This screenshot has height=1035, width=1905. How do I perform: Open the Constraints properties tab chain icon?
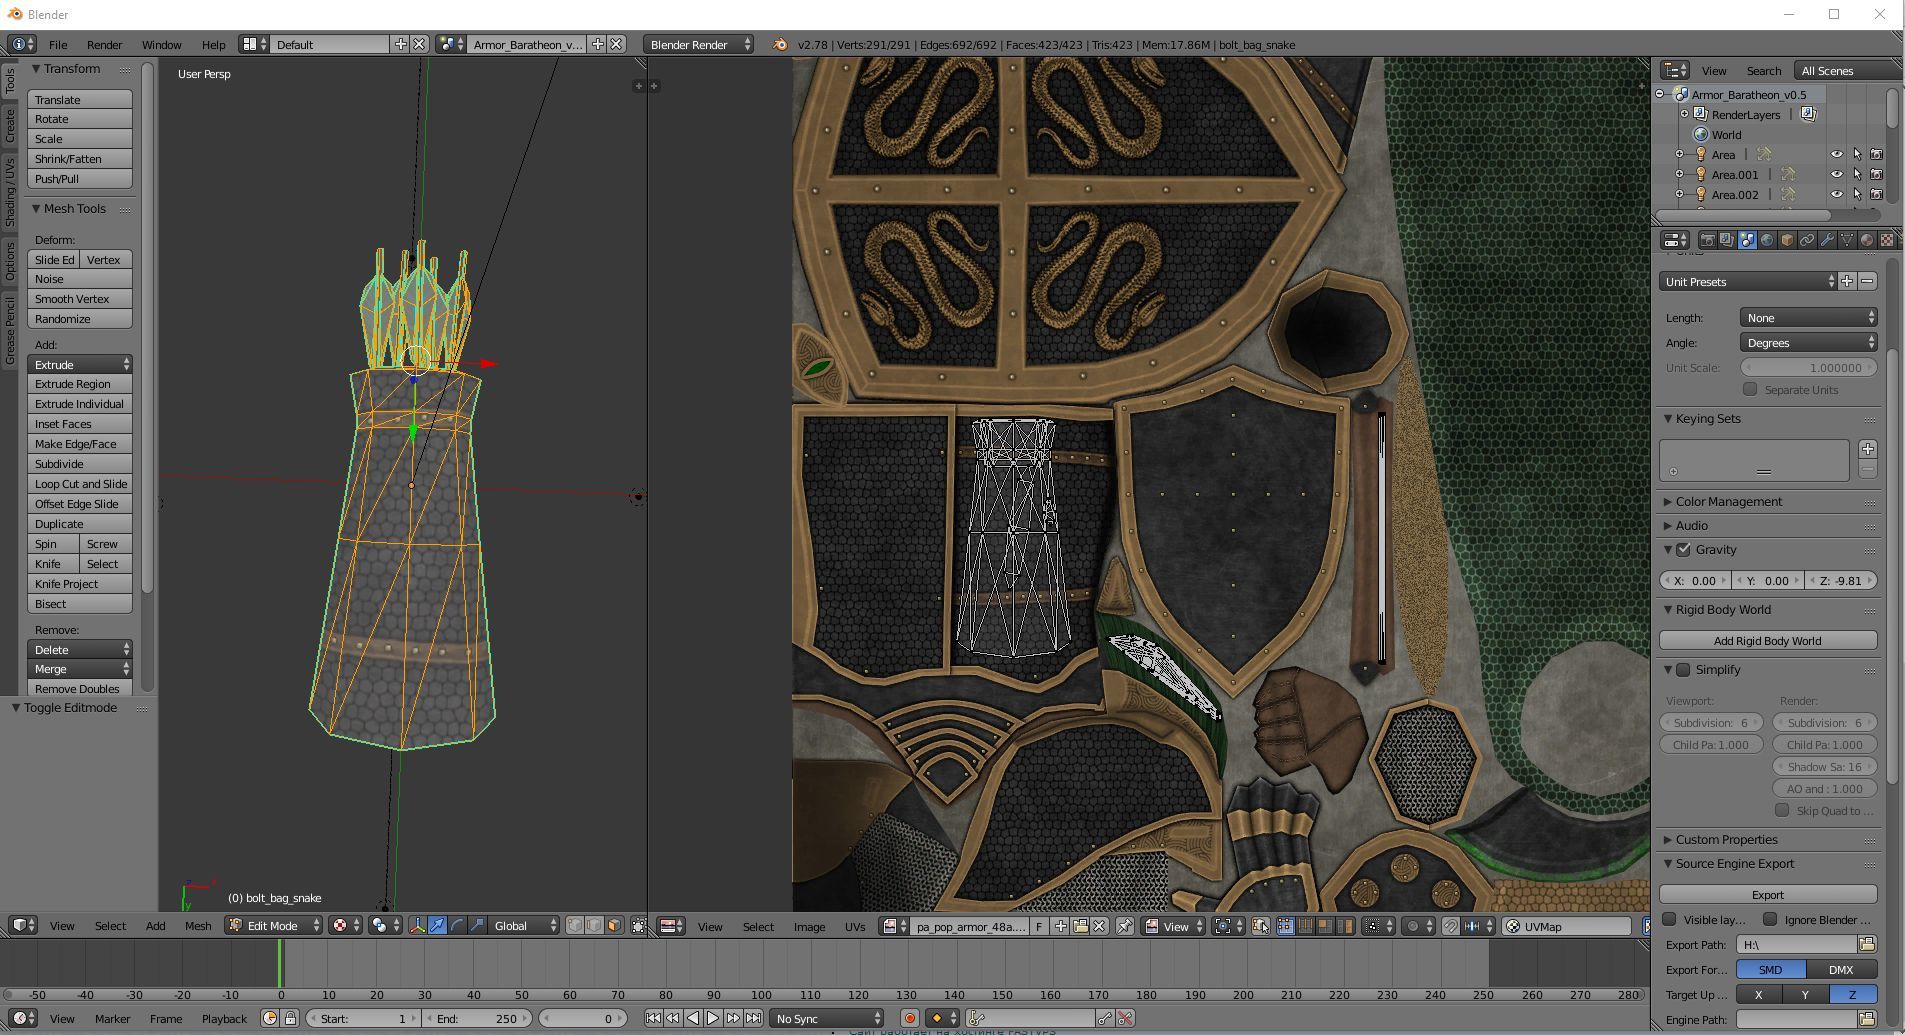click(1807, 240)
